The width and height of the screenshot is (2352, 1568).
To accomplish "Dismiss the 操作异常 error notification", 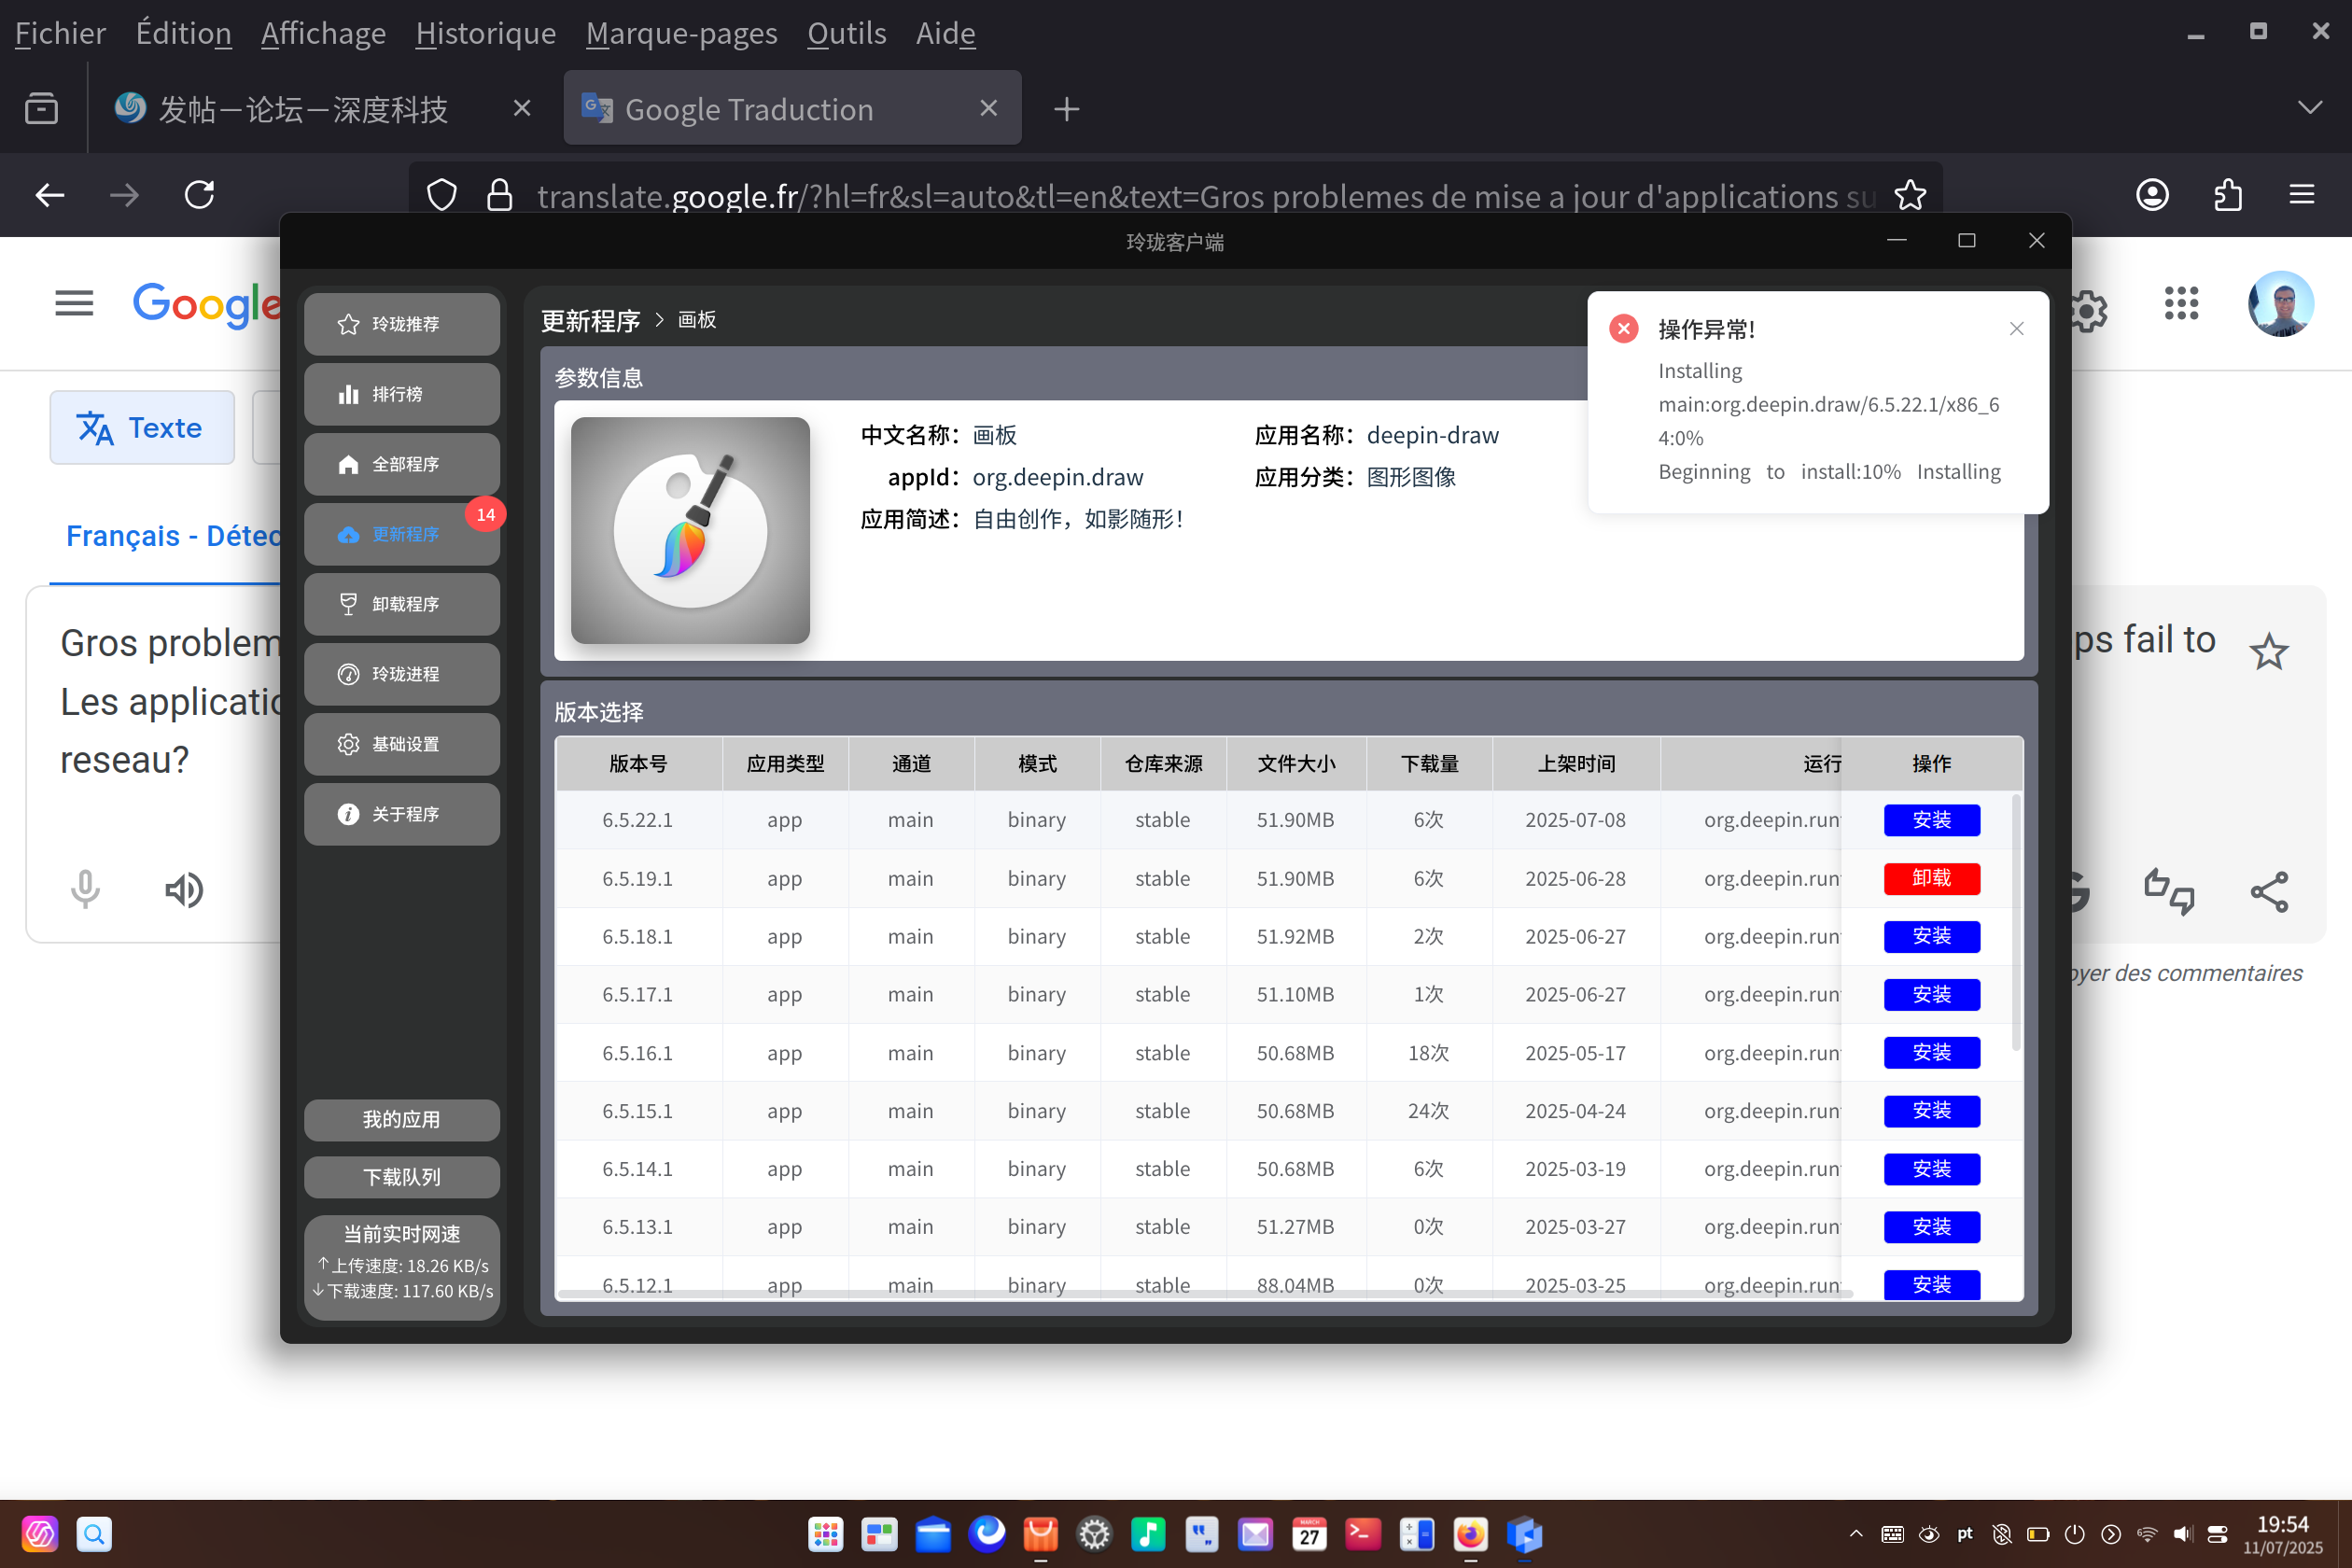I will tap(2016, 329).
